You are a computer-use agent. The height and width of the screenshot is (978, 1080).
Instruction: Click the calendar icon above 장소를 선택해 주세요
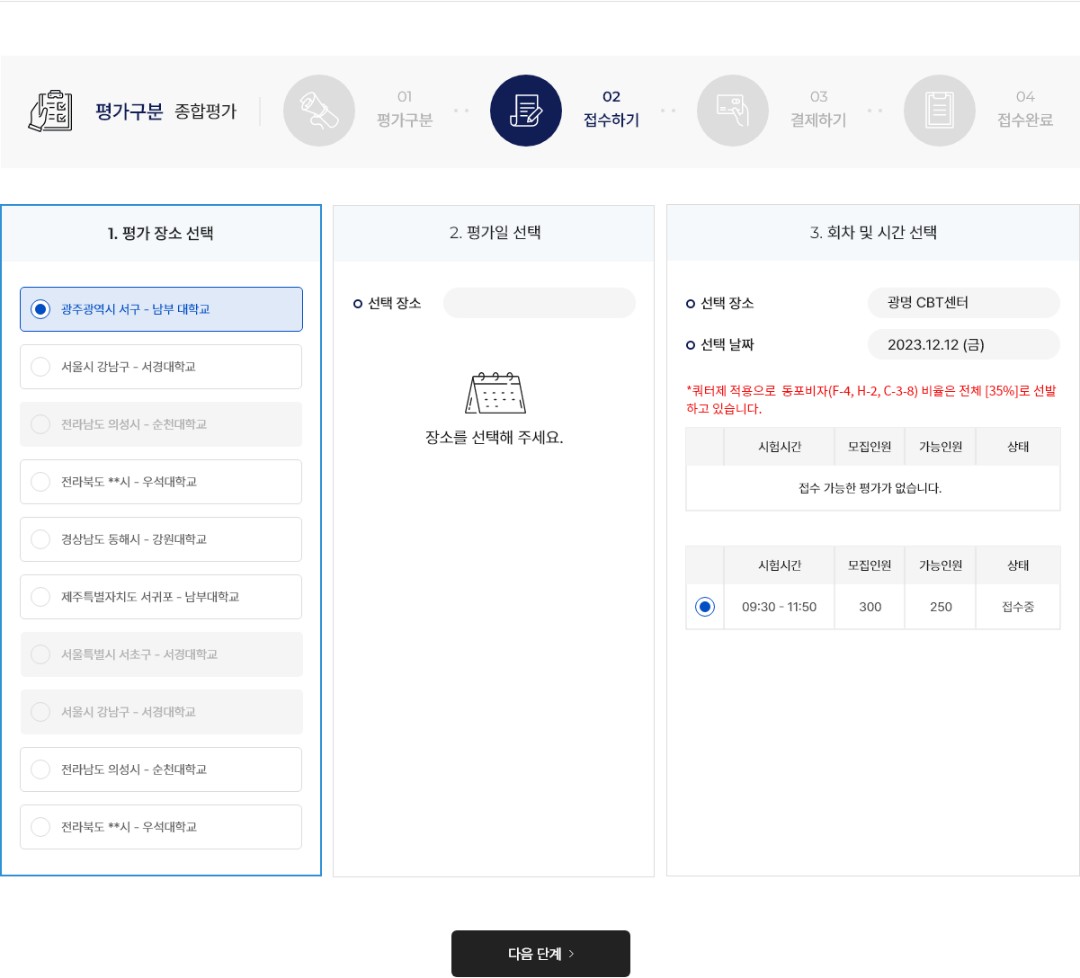coord(495,393)
